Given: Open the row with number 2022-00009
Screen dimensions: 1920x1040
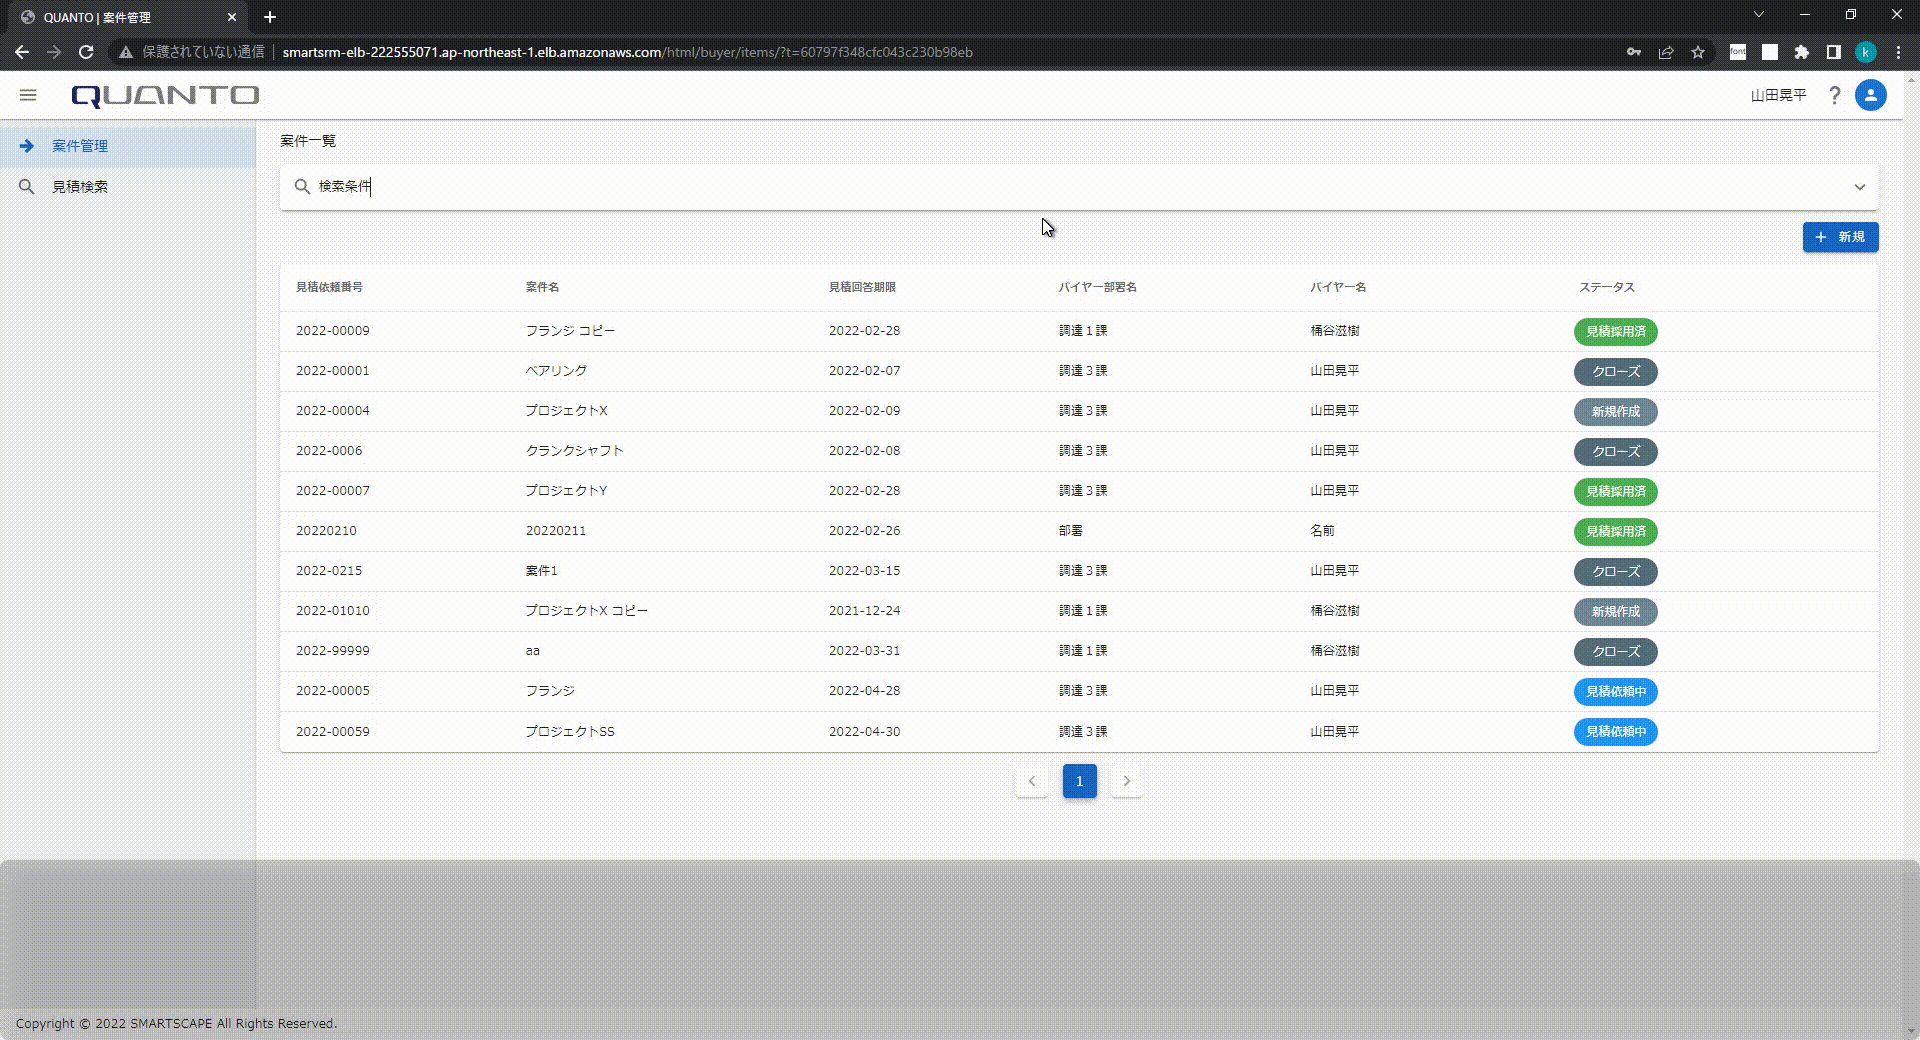Looking at the screenshot, I should click(x=1079, y=331).
